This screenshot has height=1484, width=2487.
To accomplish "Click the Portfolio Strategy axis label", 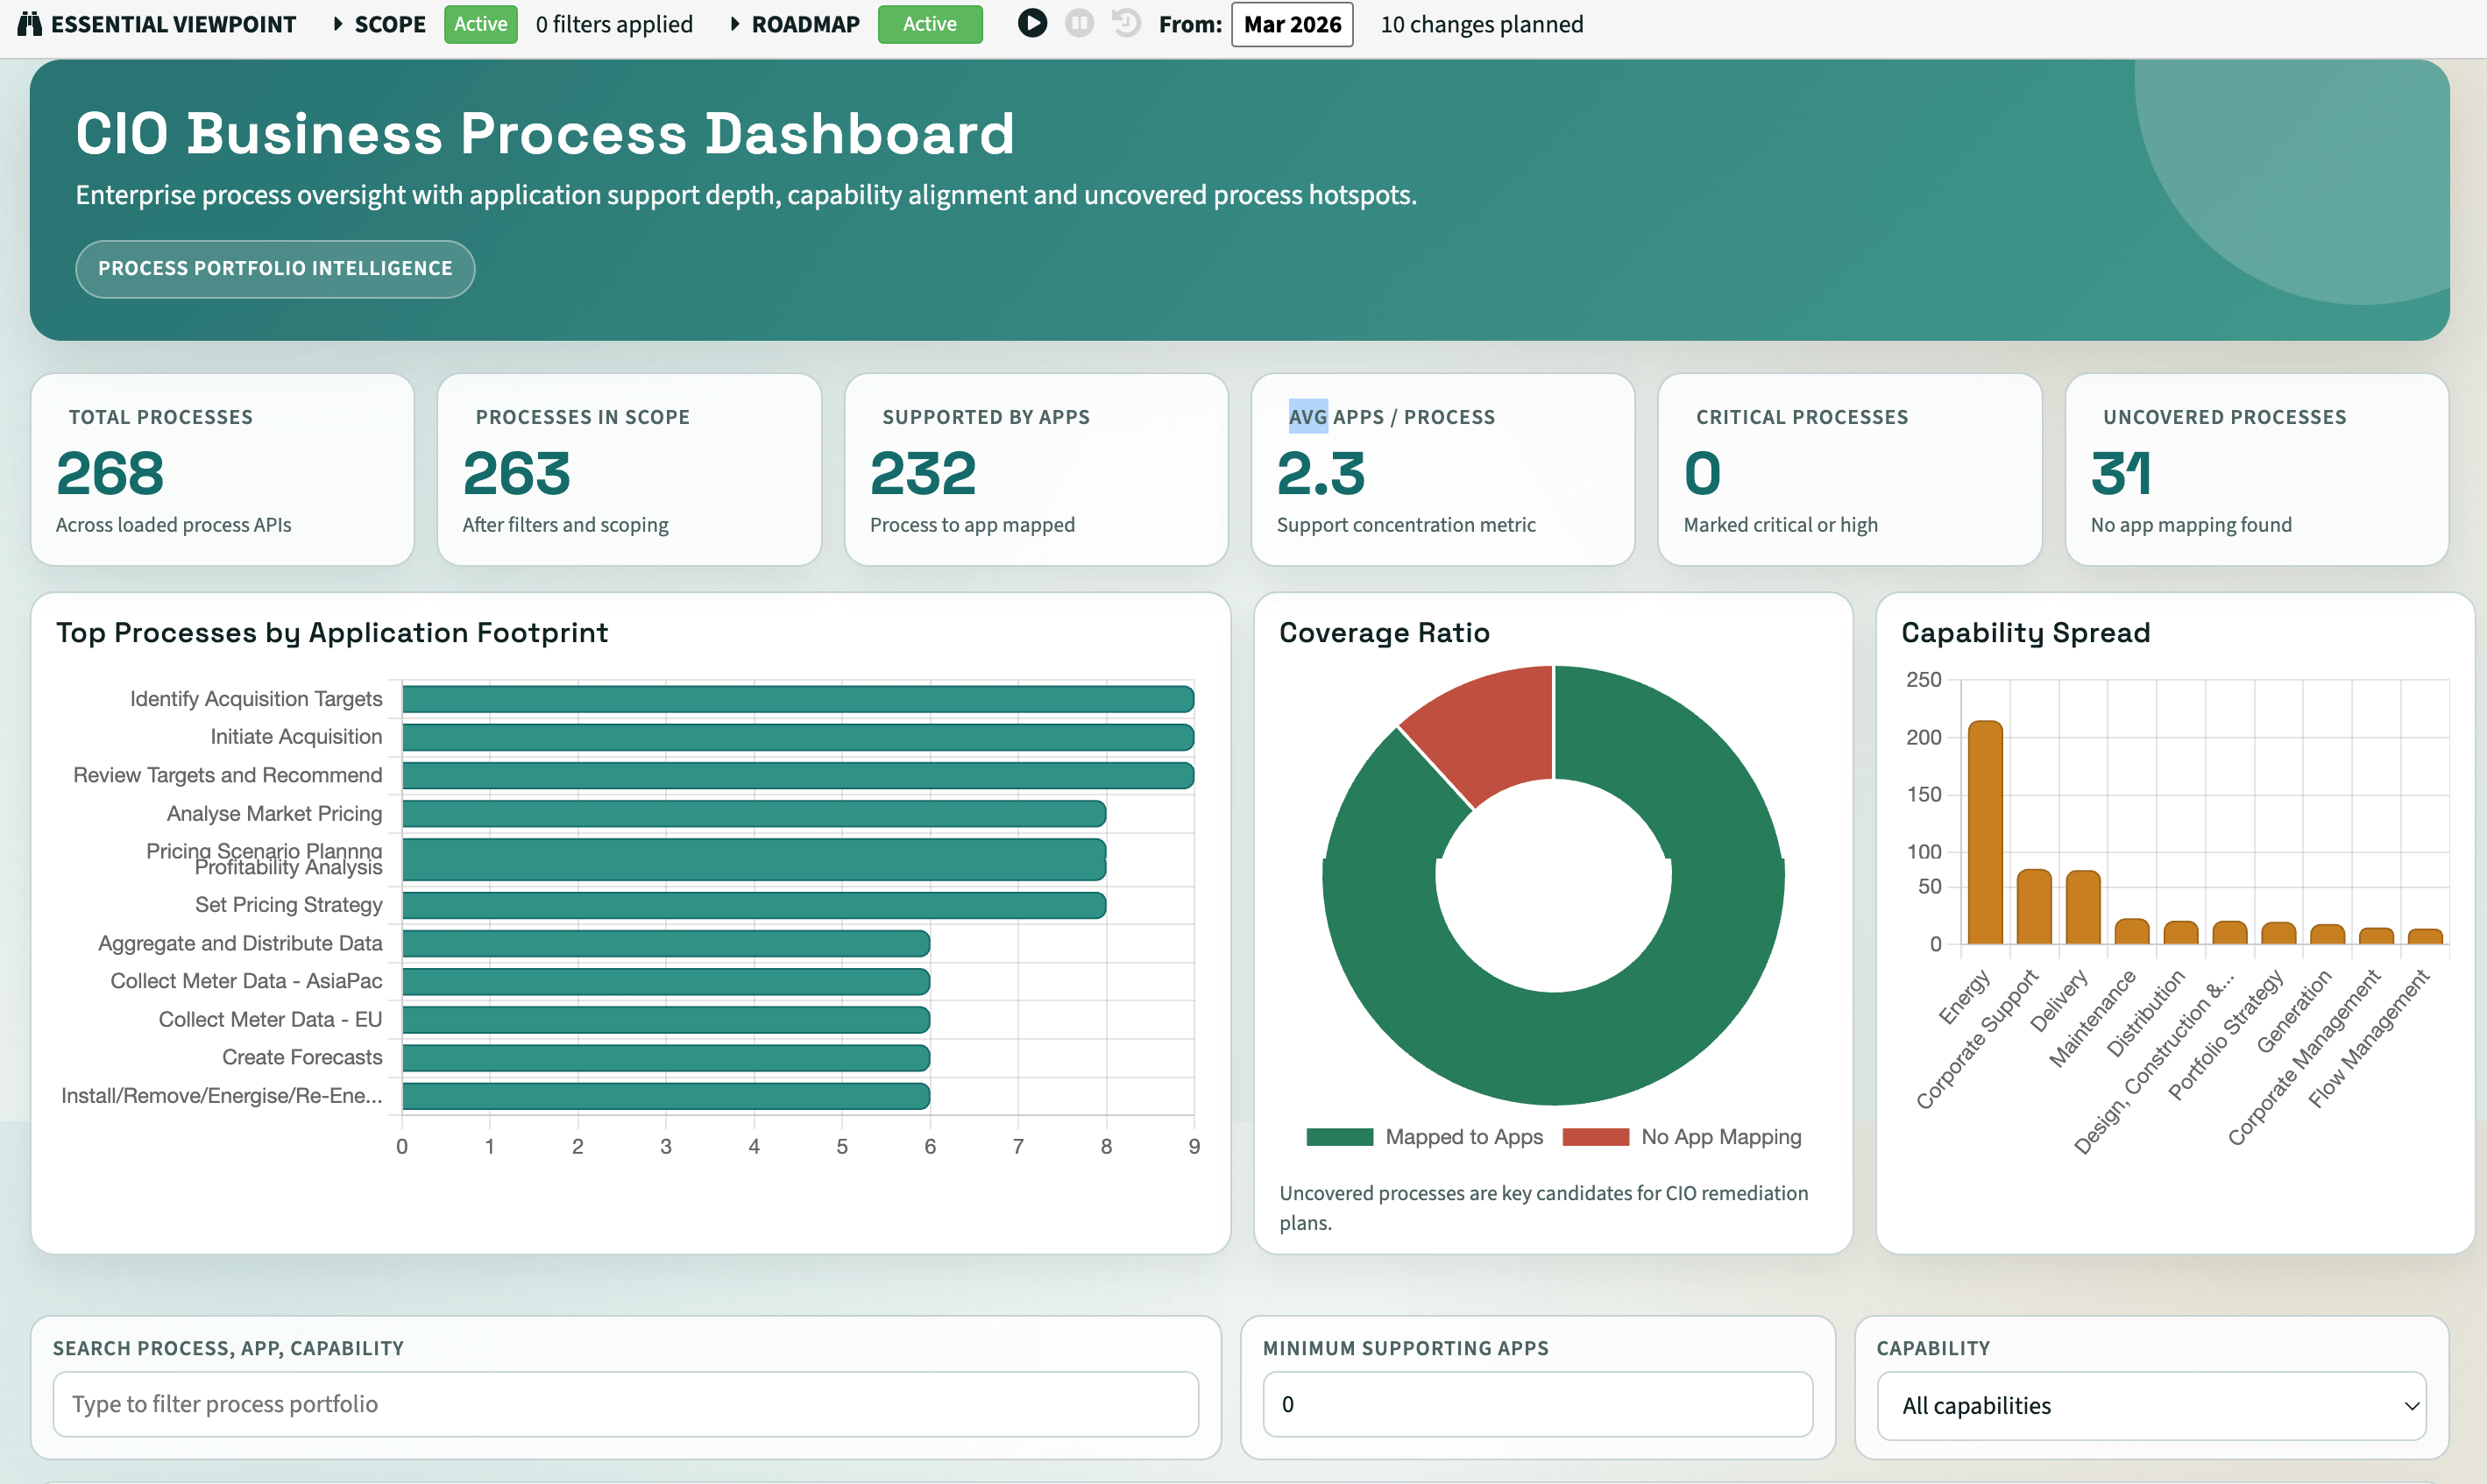I will point(2226,1034).
